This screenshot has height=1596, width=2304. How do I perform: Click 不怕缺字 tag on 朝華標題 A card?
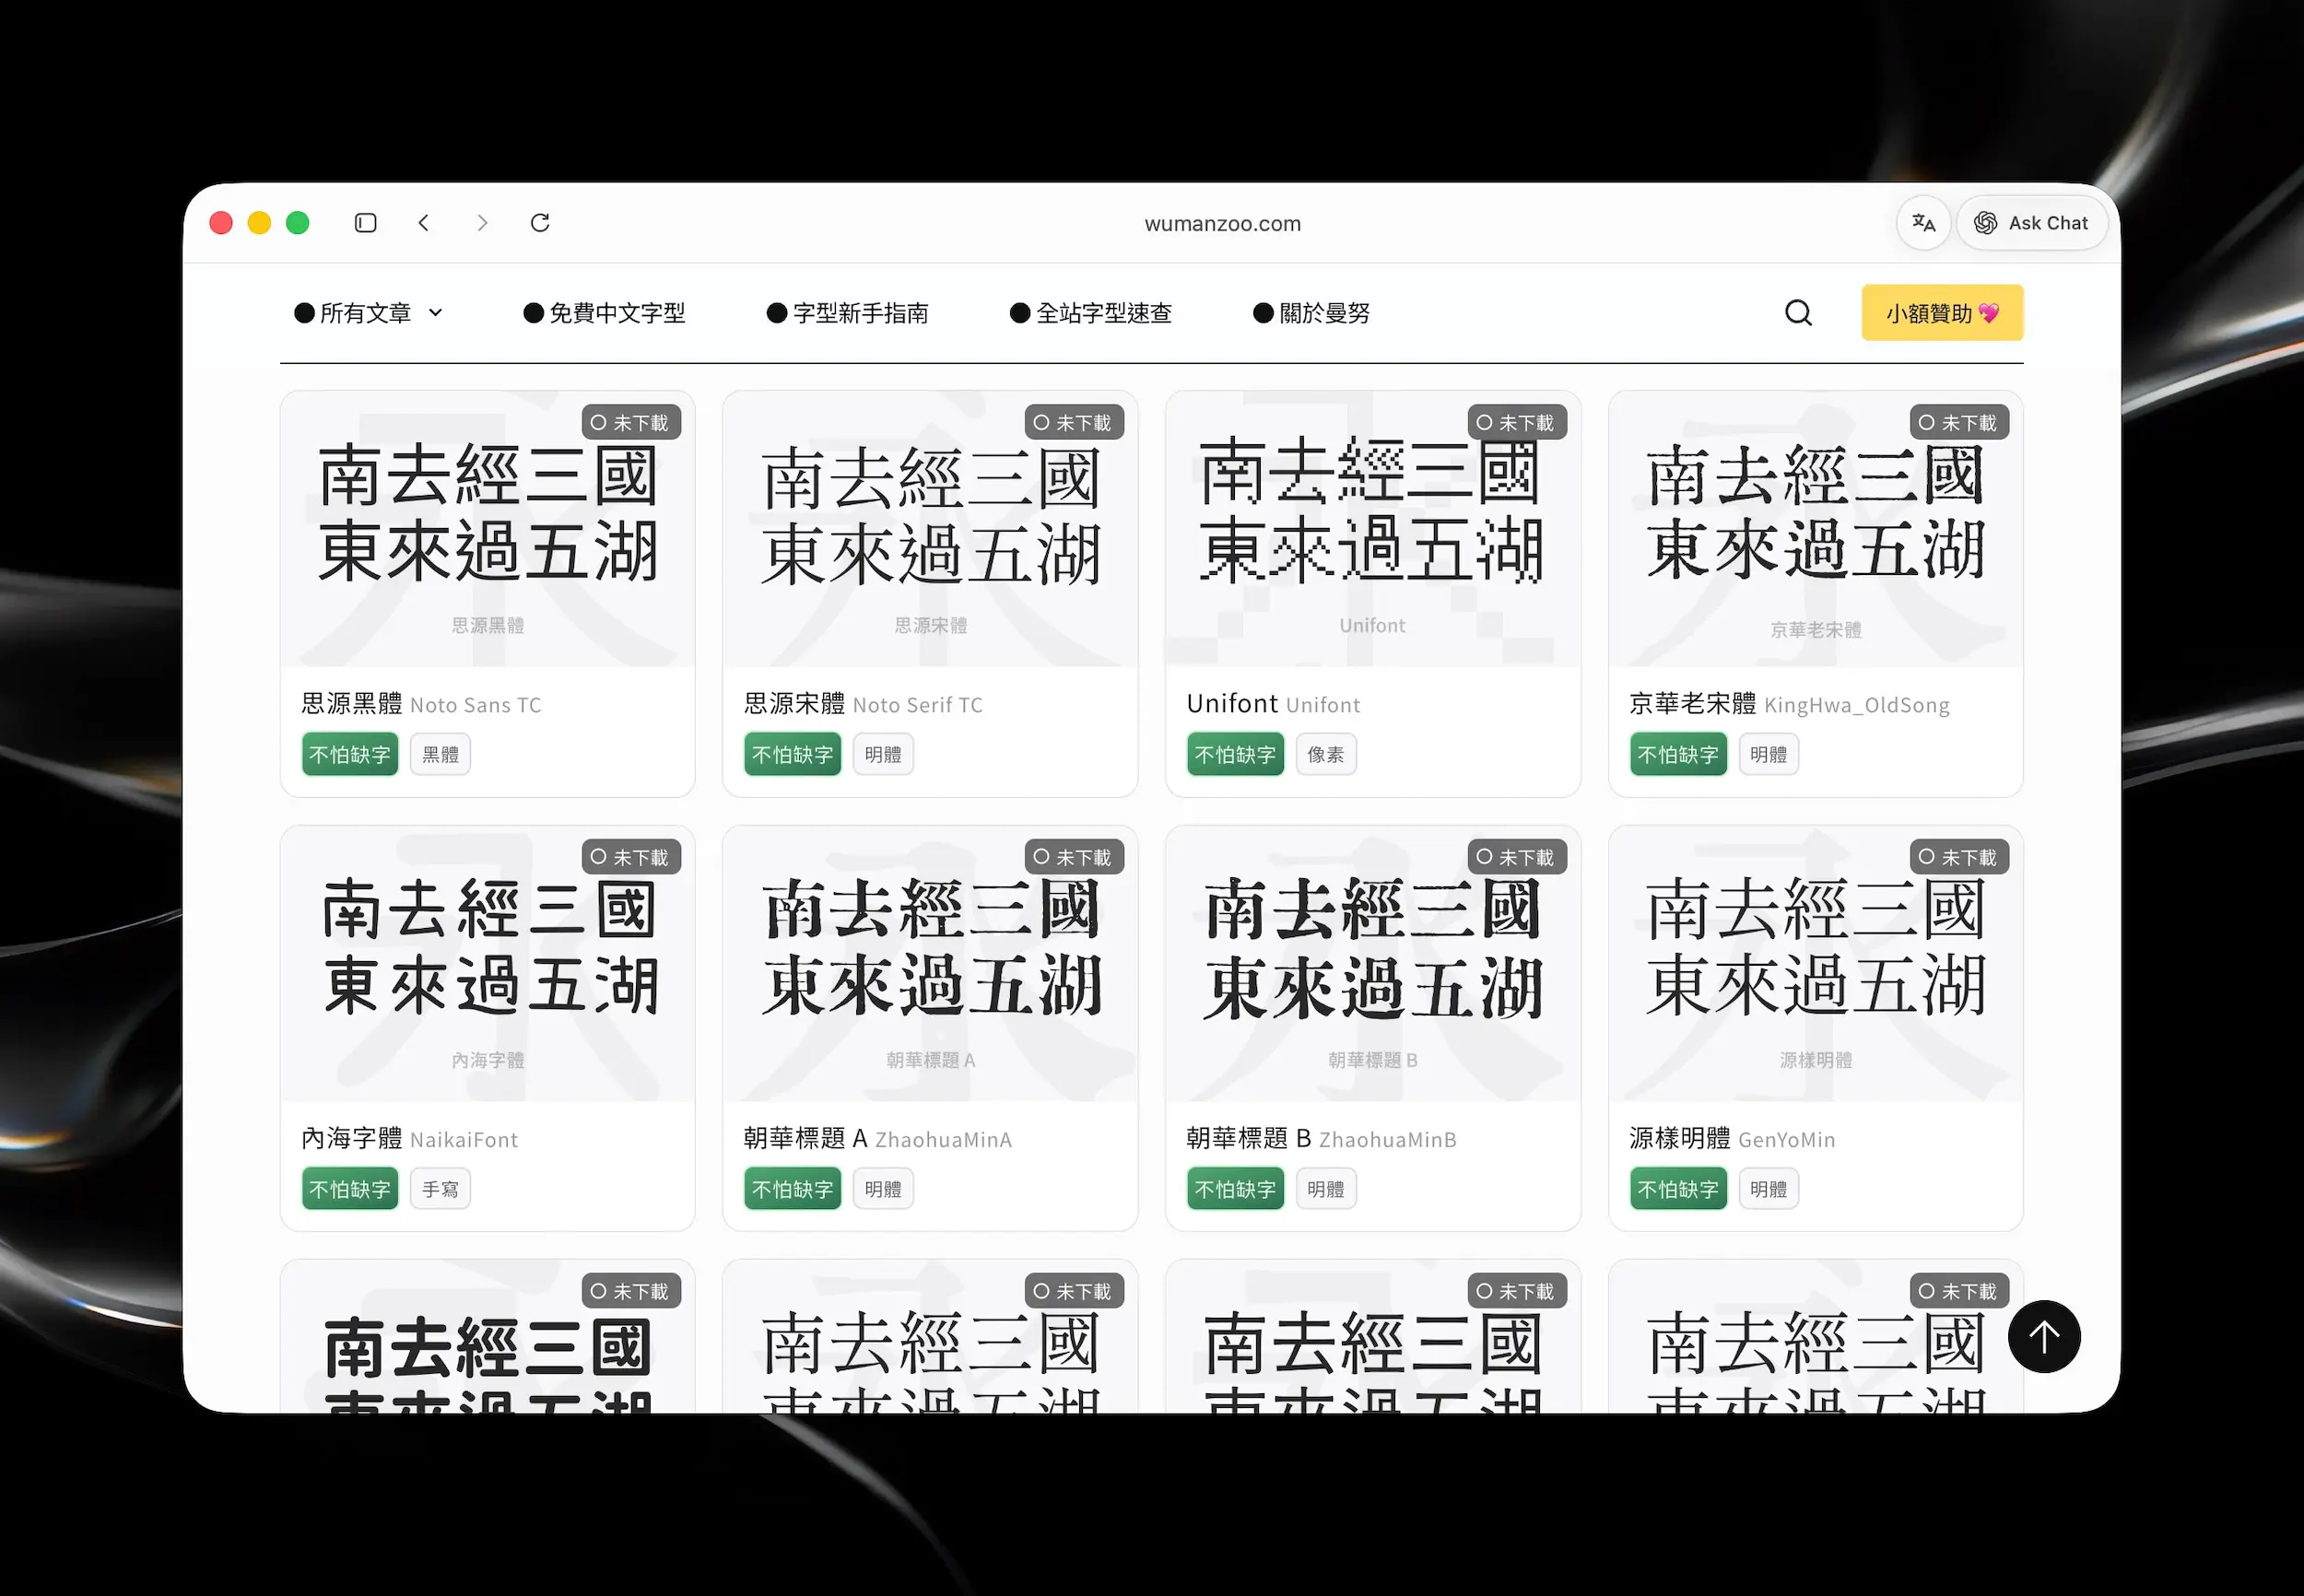pos(792,1189)
